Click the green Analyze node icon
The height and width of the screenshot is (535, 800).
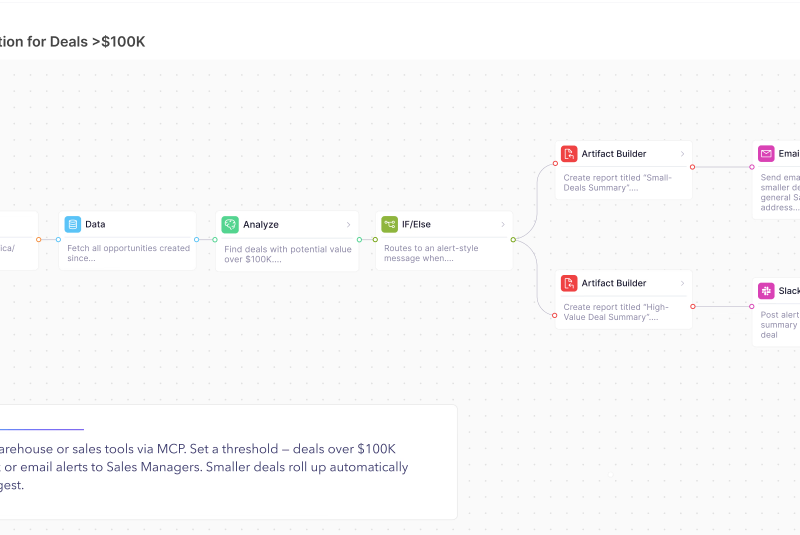pos(230,224)
